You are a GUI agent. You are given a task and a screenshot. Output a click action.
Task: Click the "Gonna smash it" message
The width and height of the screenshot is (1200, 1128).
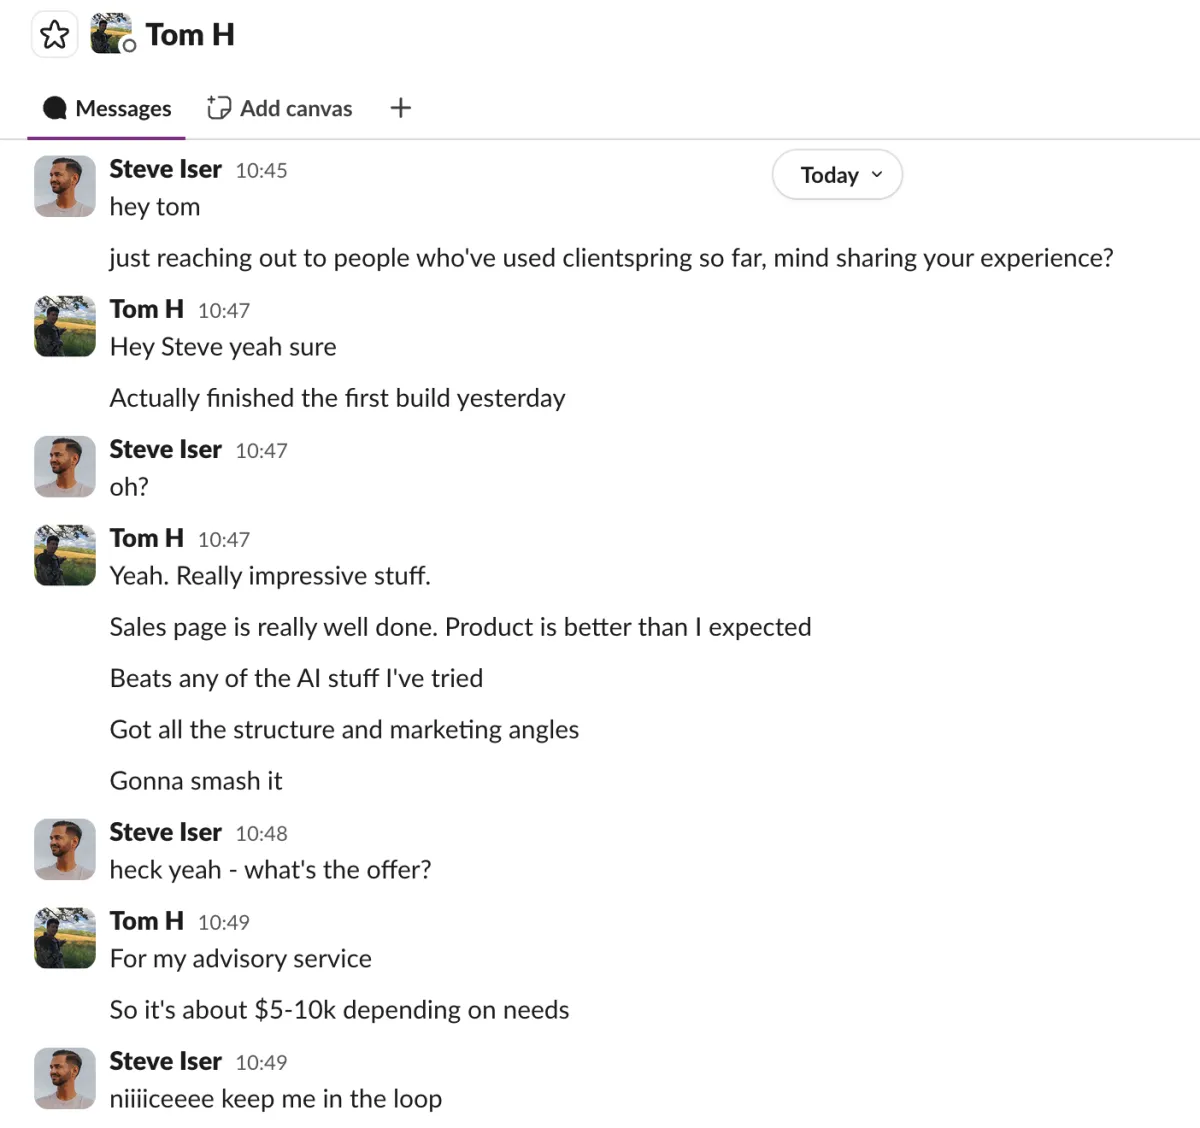(196, 781)
